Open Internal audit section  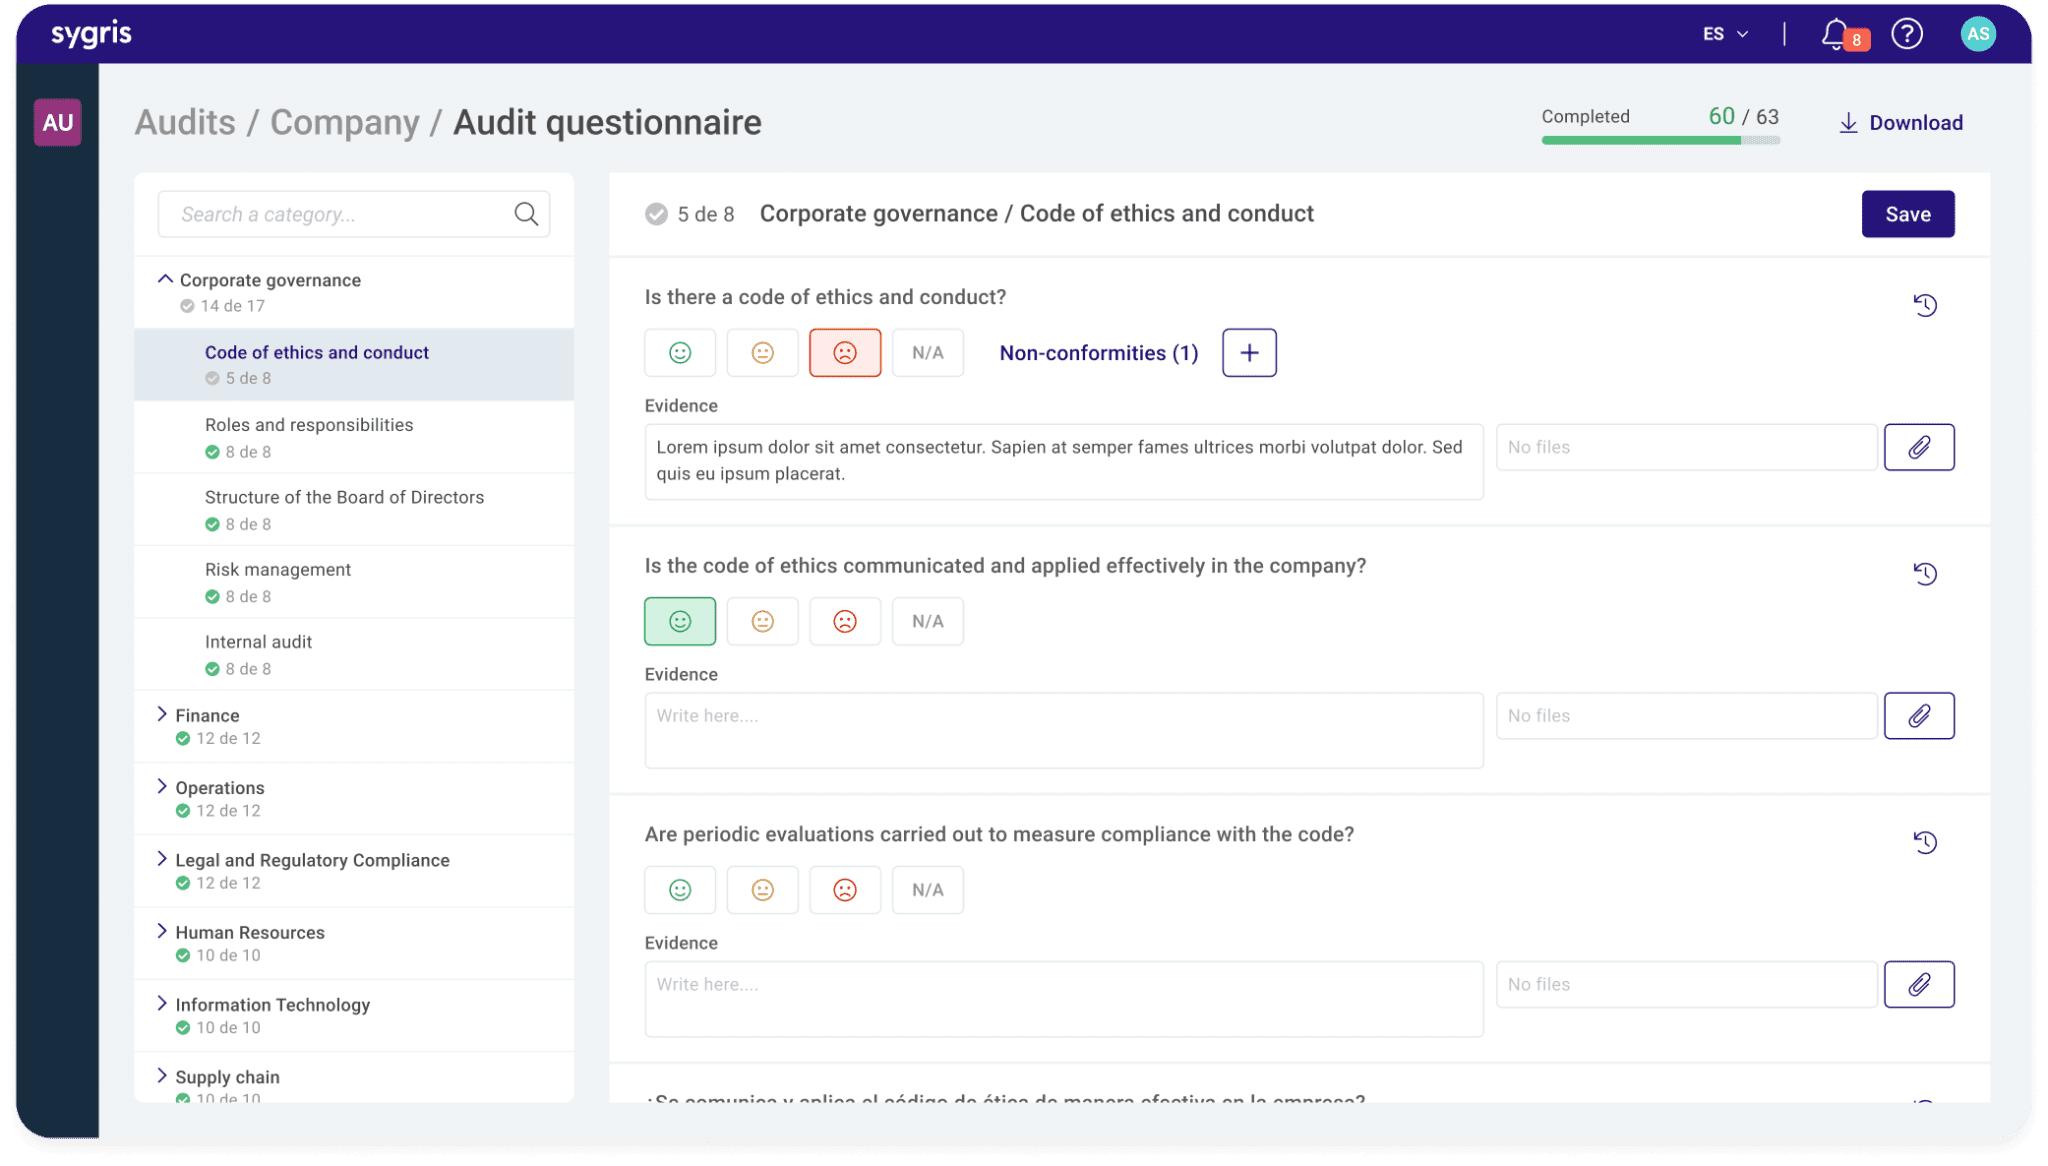click(354, 654)
